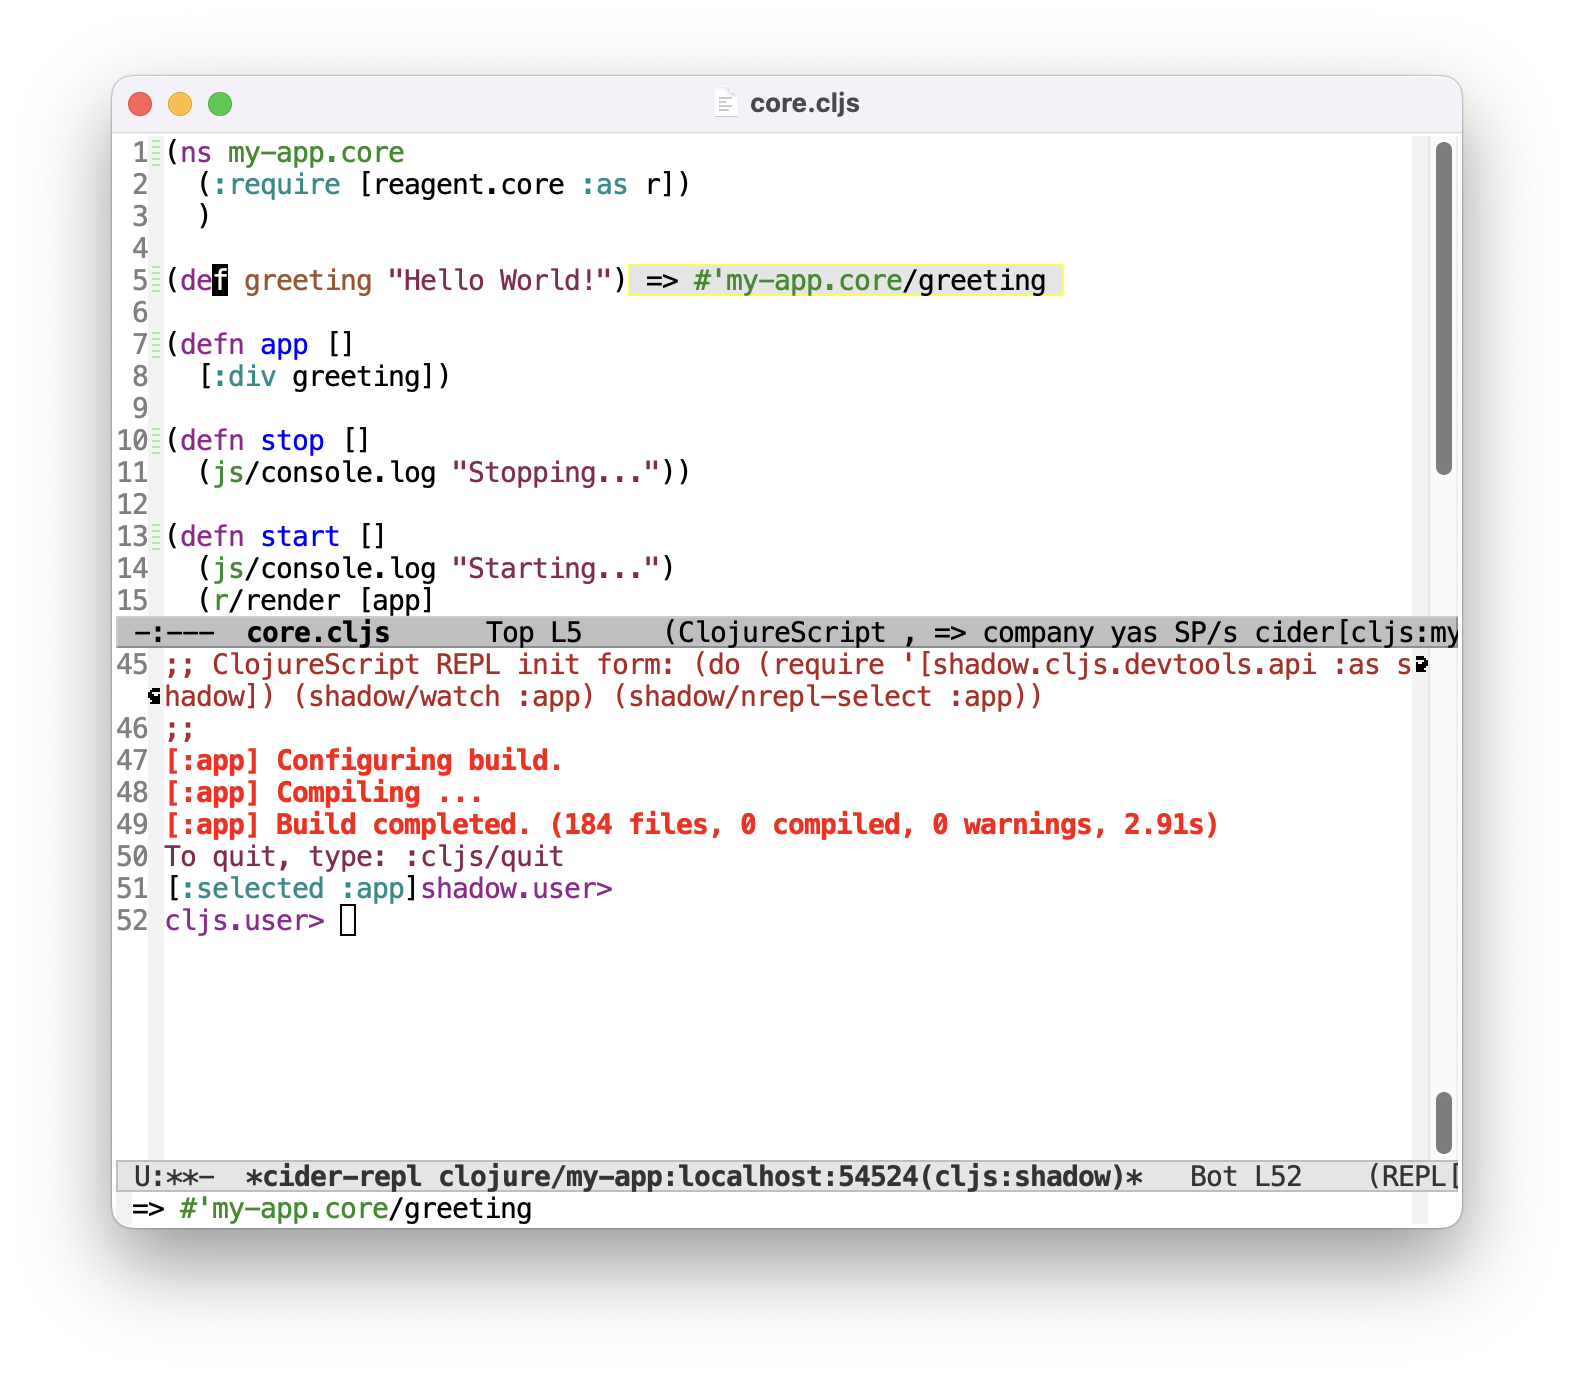Screen dimensions: 1574x1376
Task: Click the '(REPL[' mode indicator in REPL mode line
Action: [x=1412, y=1176]
